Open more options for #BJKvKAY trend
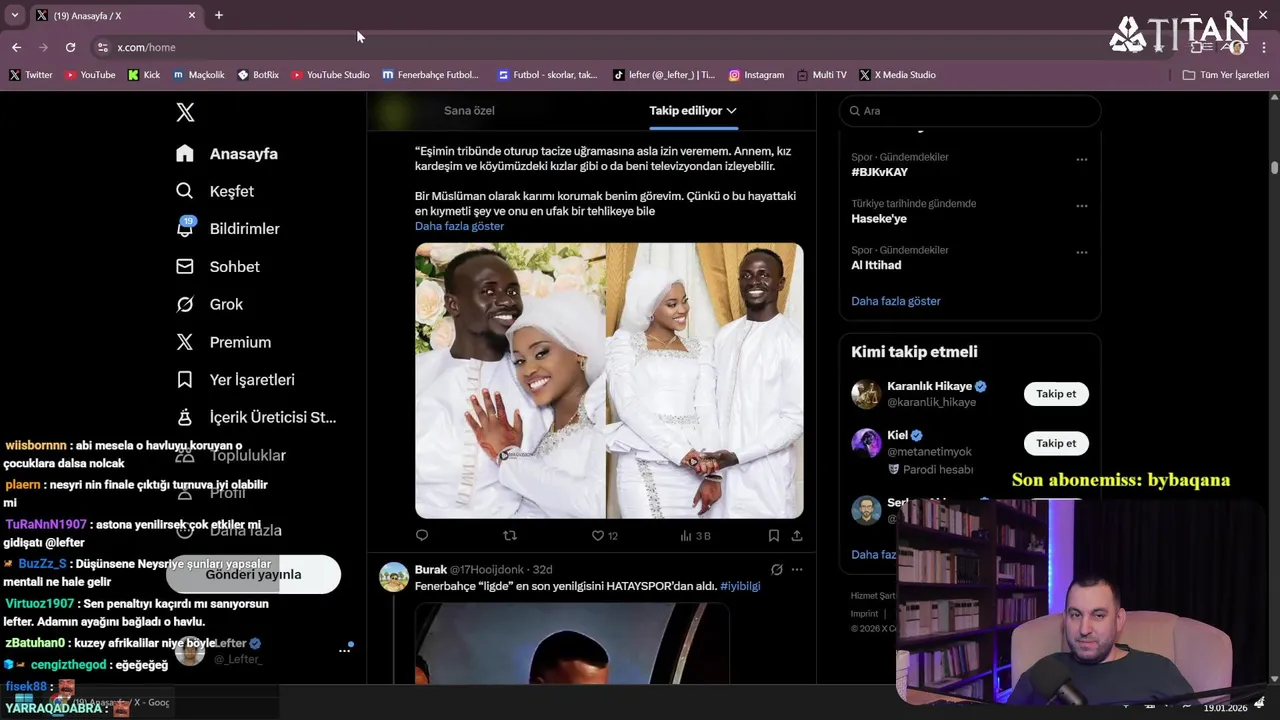 1081,159
